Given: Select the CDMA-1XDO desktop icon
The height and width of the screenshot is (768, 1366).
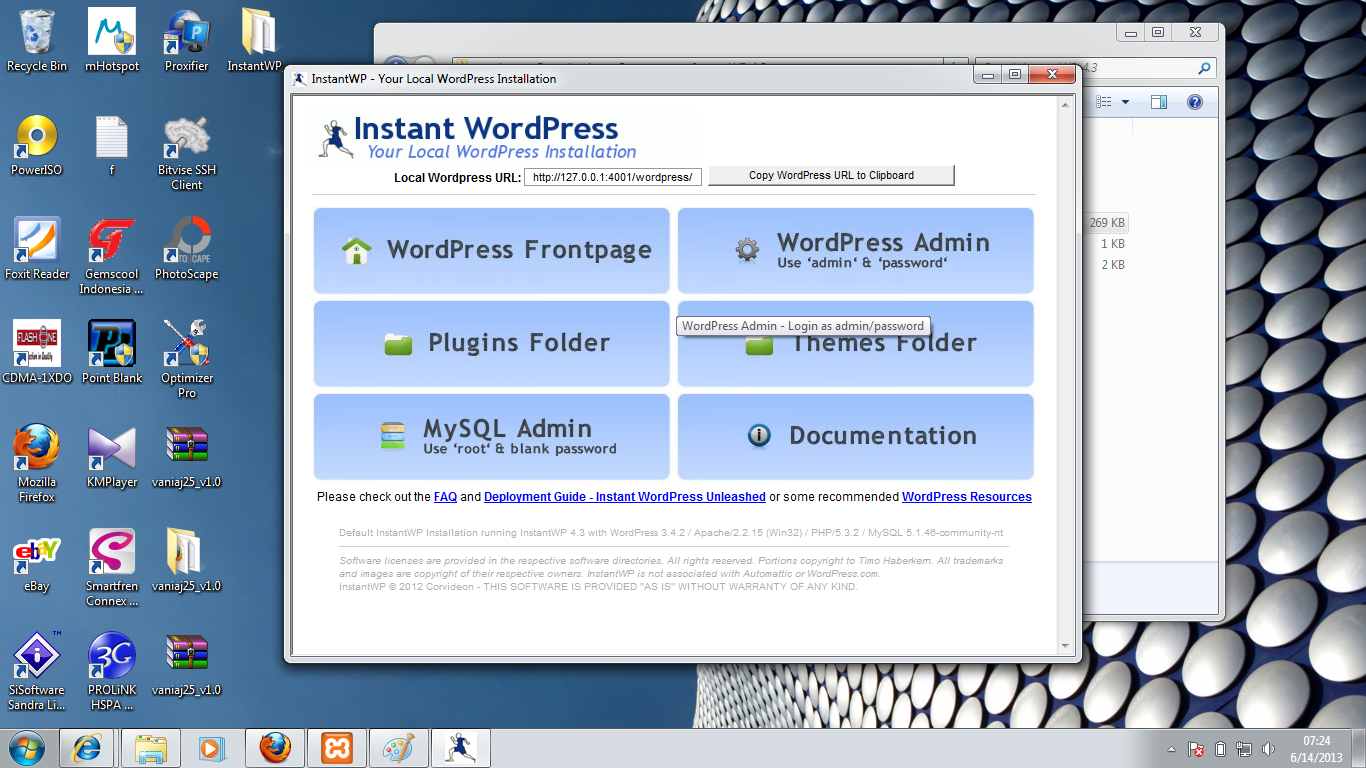Looking at the screenshot, I should click(x=37, y=353).
